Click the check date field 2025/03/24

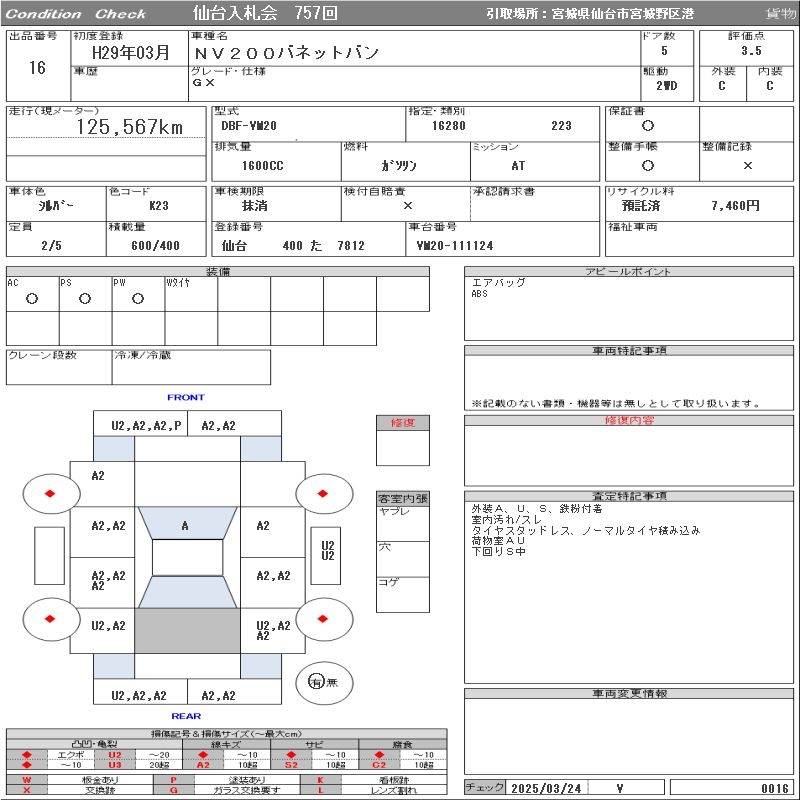[545, 788]
